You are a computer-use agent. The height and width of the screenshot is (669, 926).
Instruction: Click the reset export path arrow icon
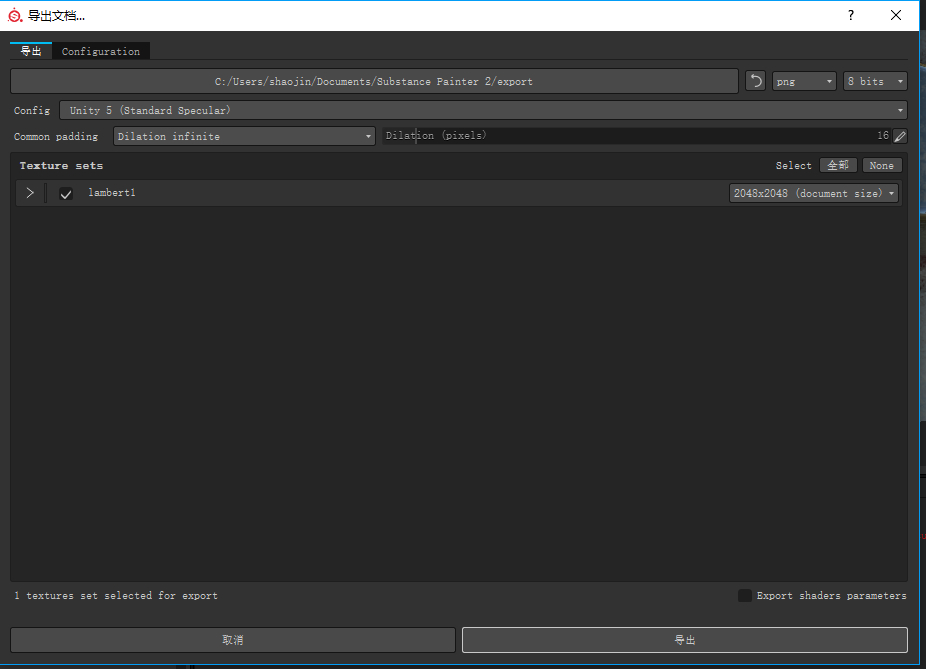(755, 81)
